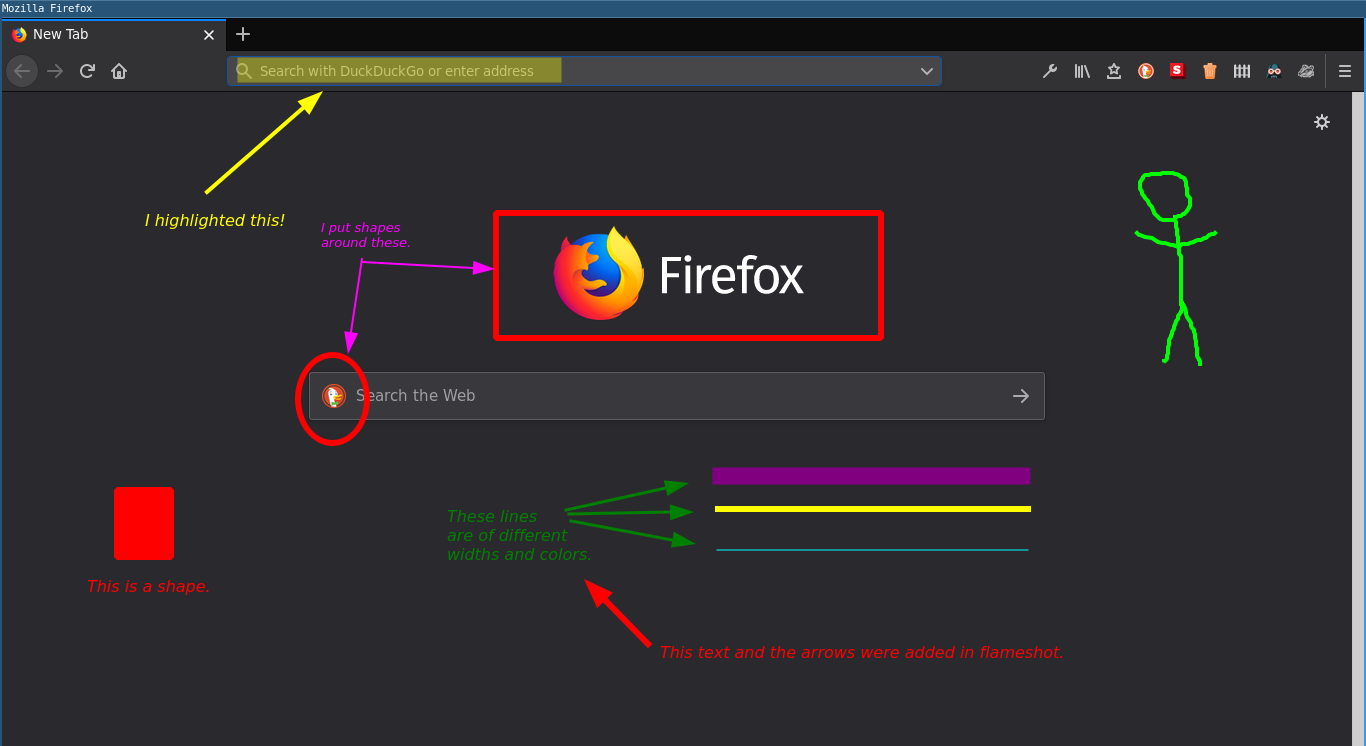This screenshot has width=1366, height=746.
Task: Open the Firefox hamburger menu
Action: point(1345,71)
